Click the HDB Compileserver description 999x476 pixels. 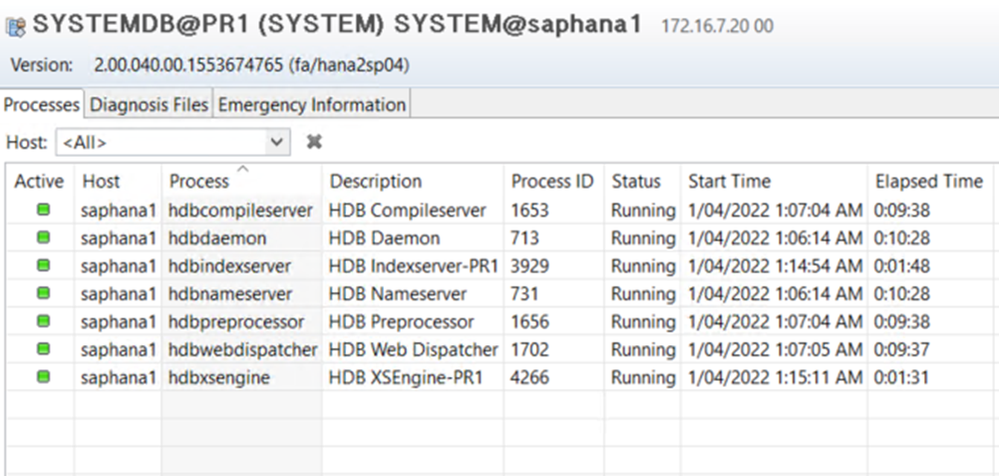407,210
